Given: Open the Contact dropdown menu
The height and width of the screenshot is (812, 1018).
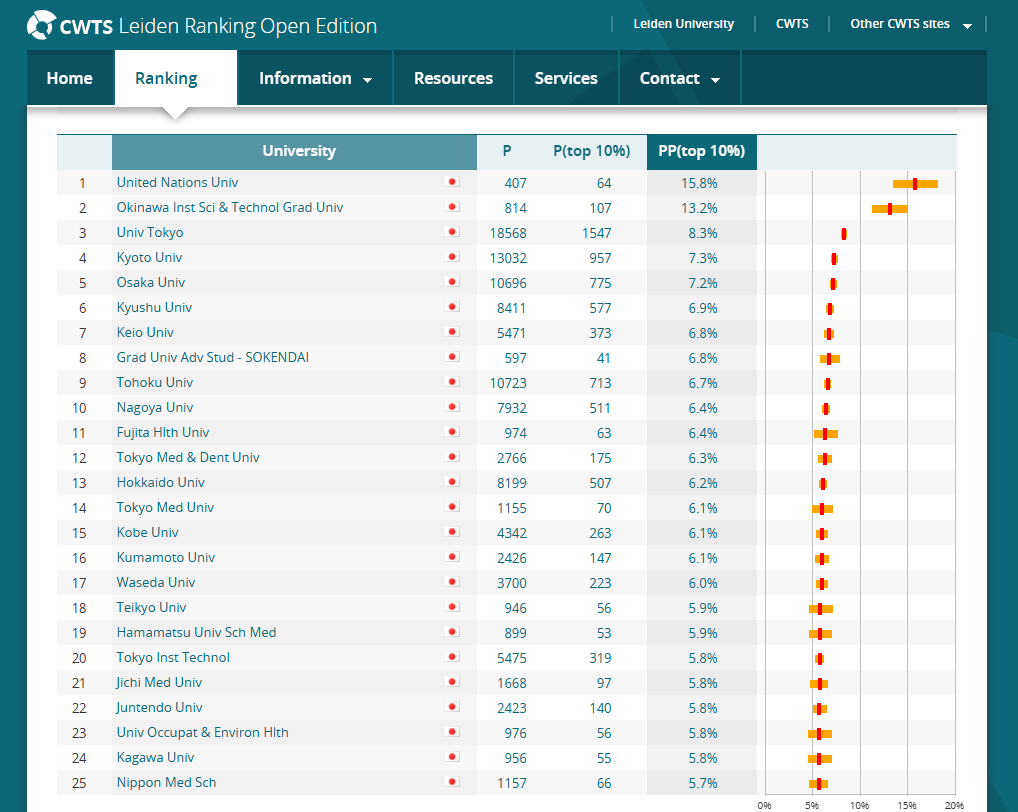Looking at the screenshot, I should click(x=680, y=78).
